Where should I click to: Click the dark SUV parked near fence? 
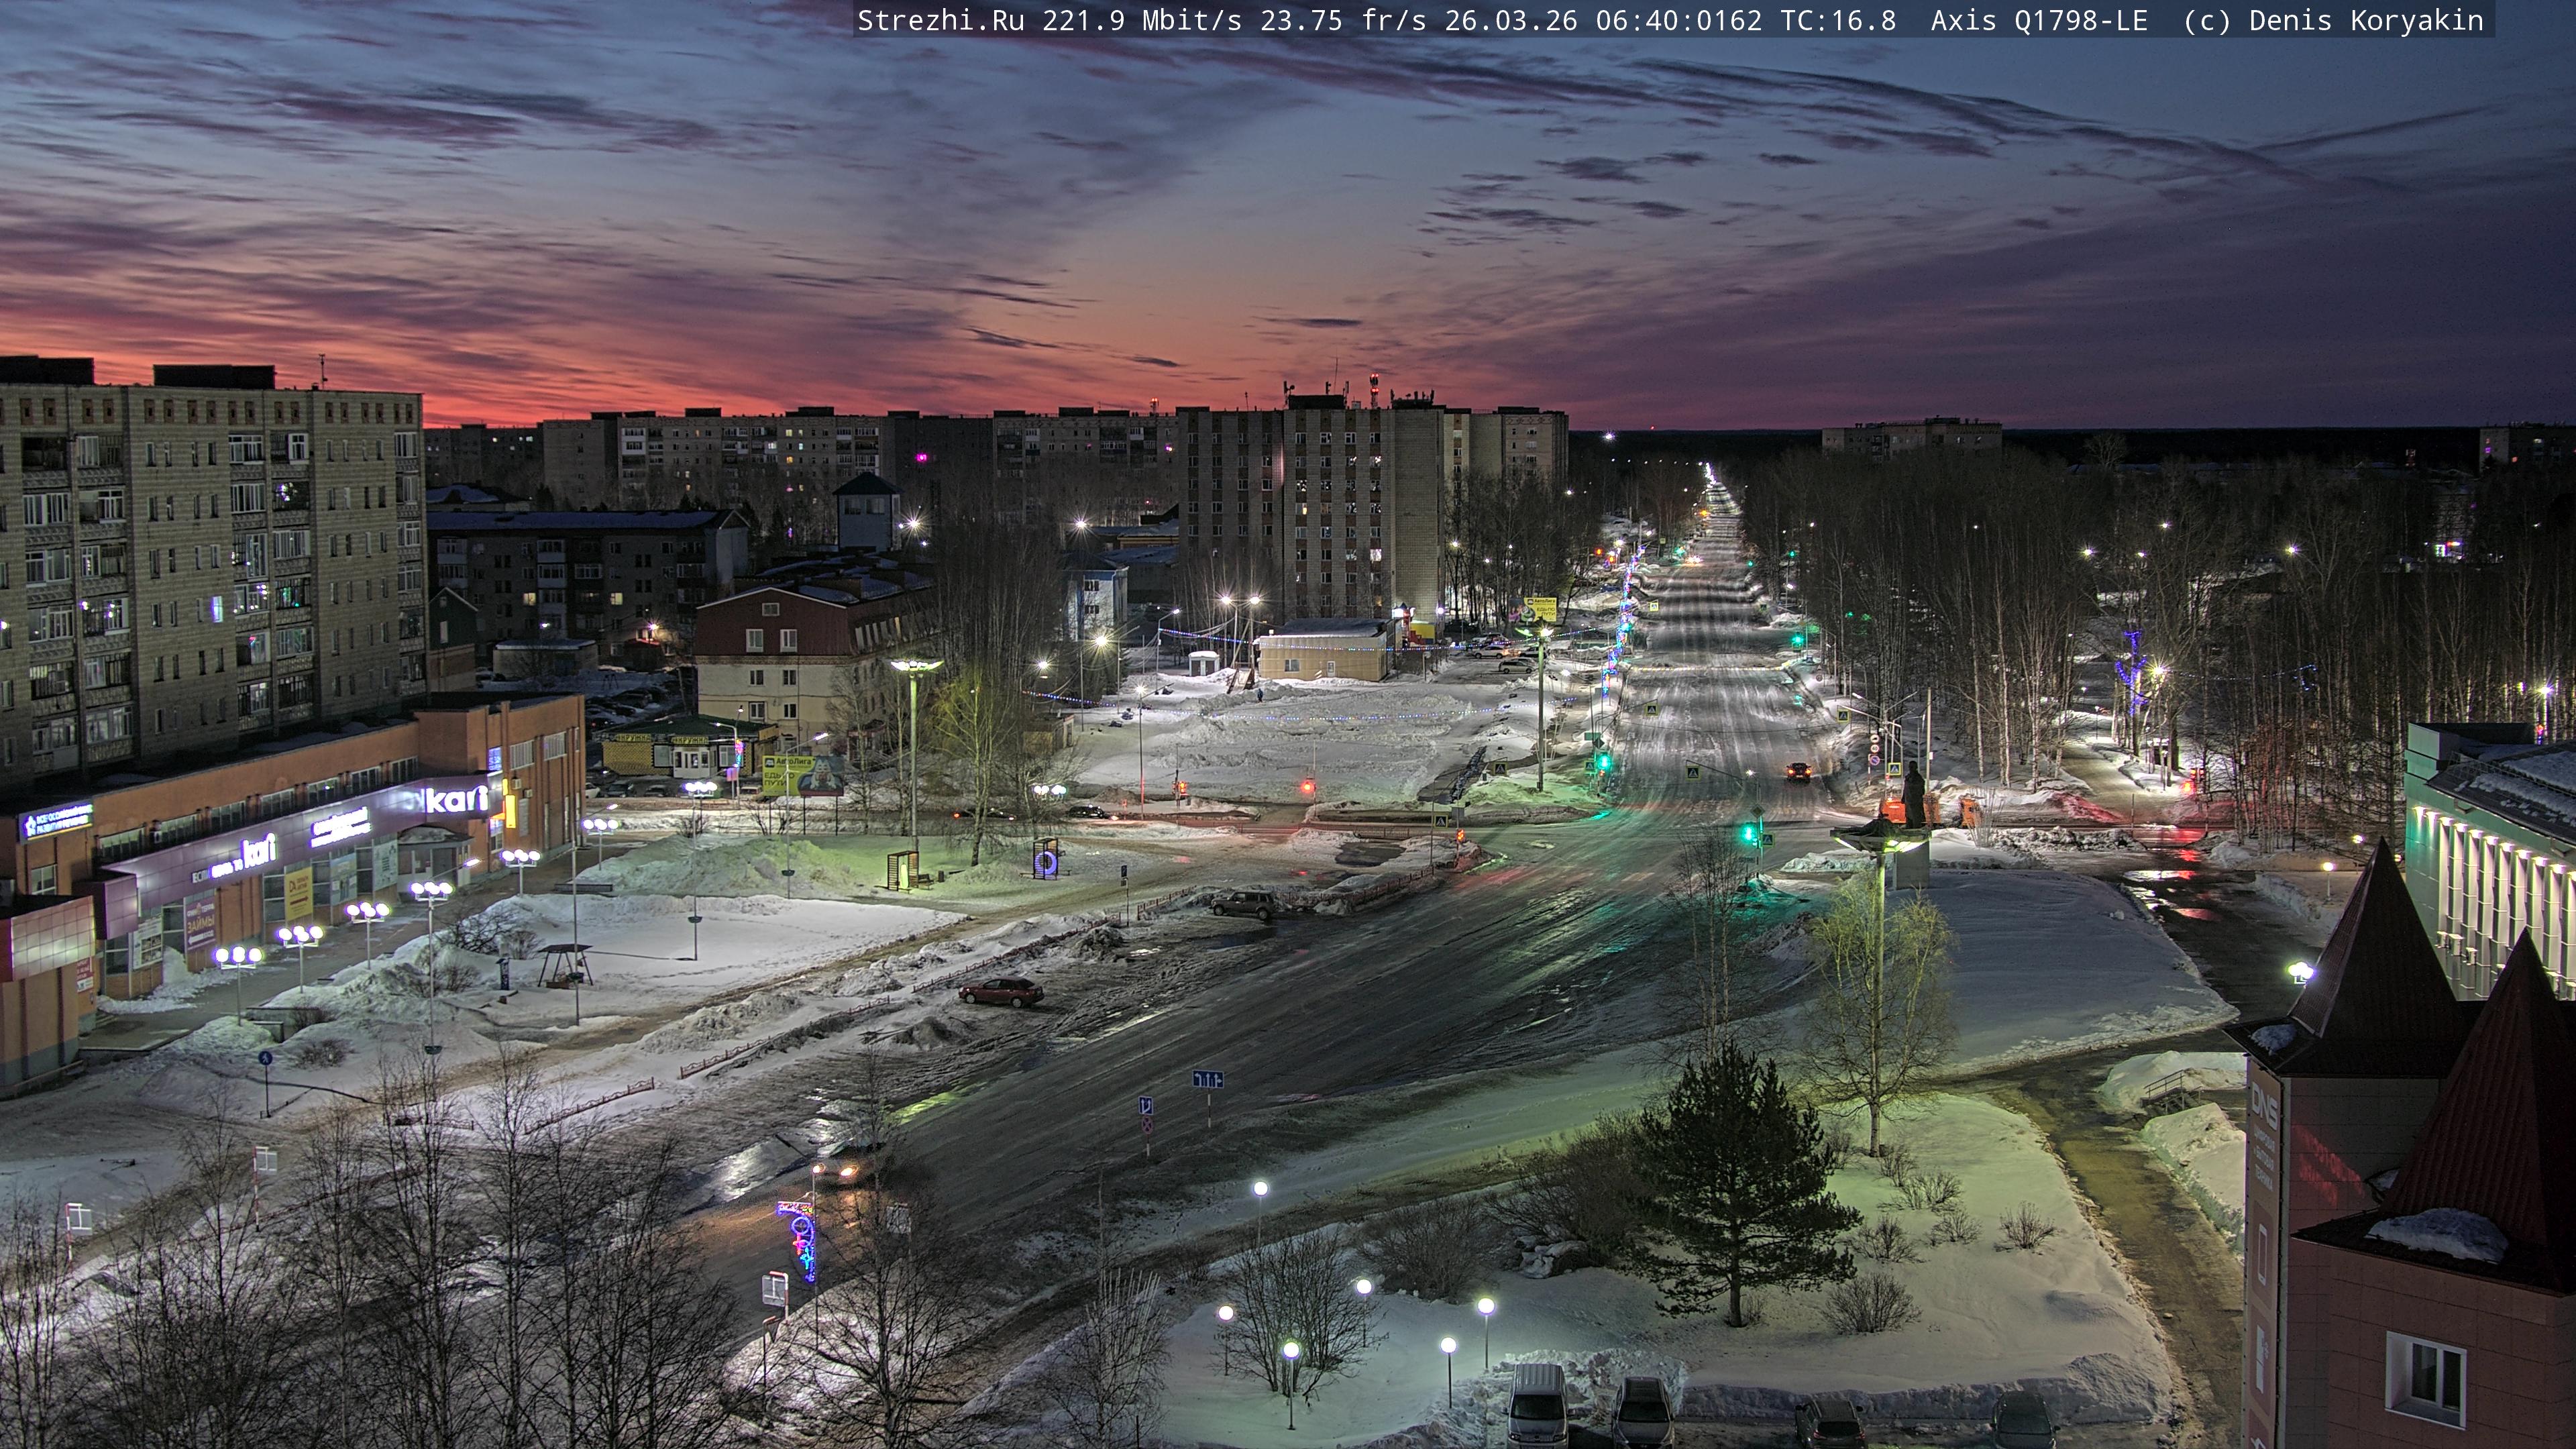click(1242, 904)
